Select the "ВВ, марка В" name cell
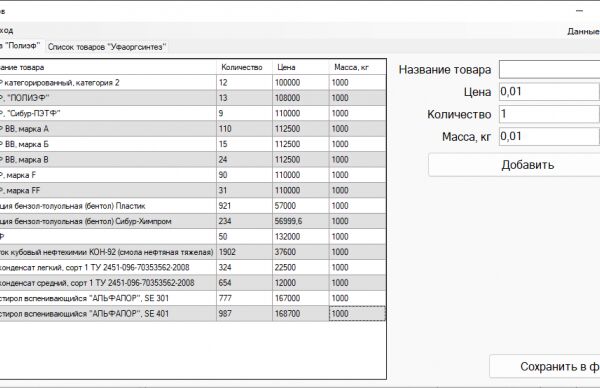 click(108, 160)
